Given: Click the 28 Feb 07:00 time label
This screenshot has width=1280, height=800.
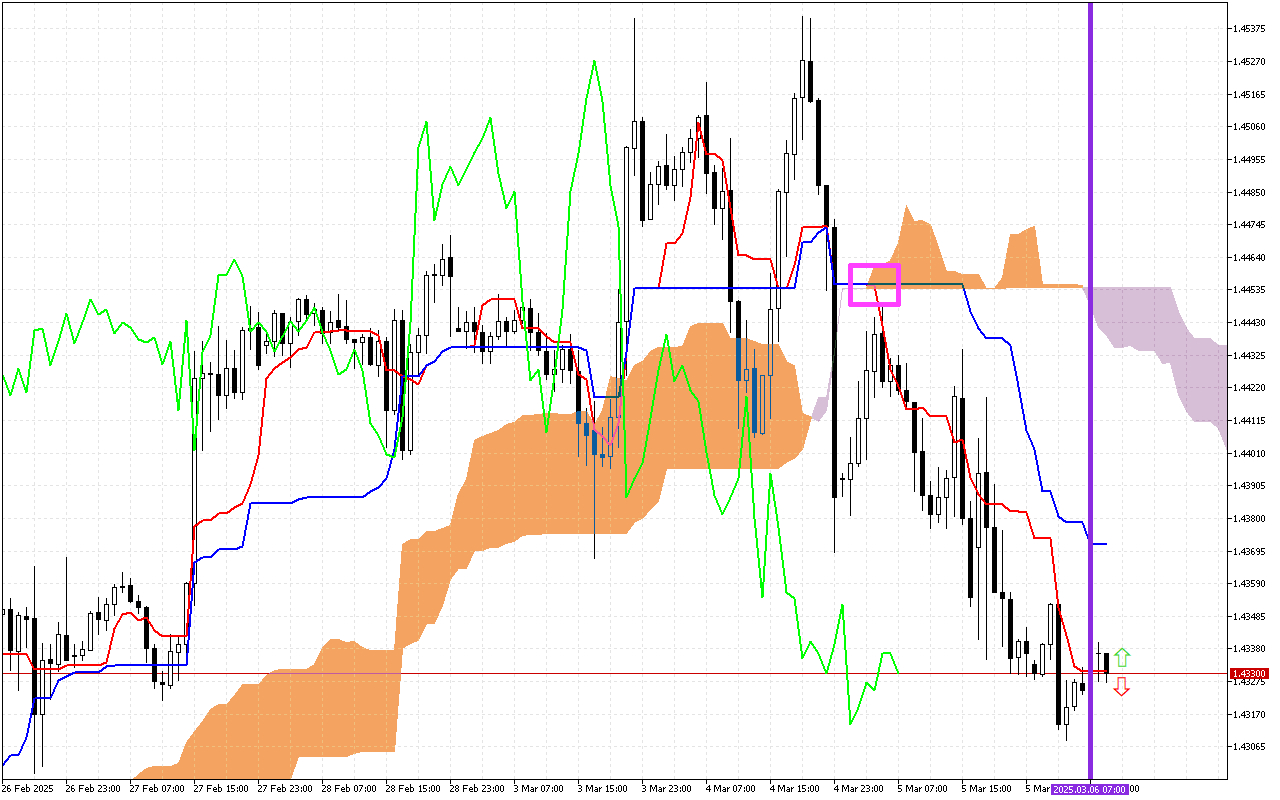Looking at the screenshot, I should (x=349, y=789).
